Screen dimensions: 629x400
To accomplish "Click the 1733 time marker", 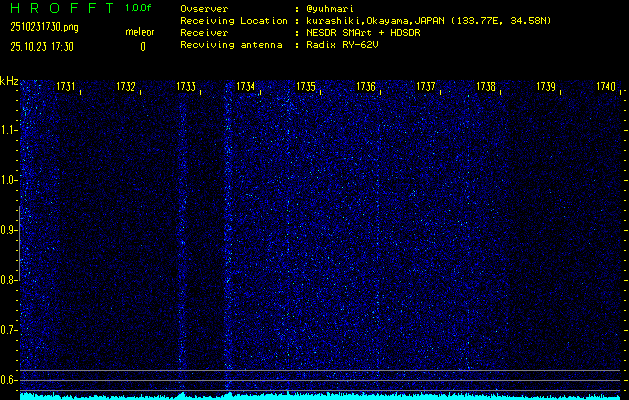I will pyautogui.click(x=186, y=86).
